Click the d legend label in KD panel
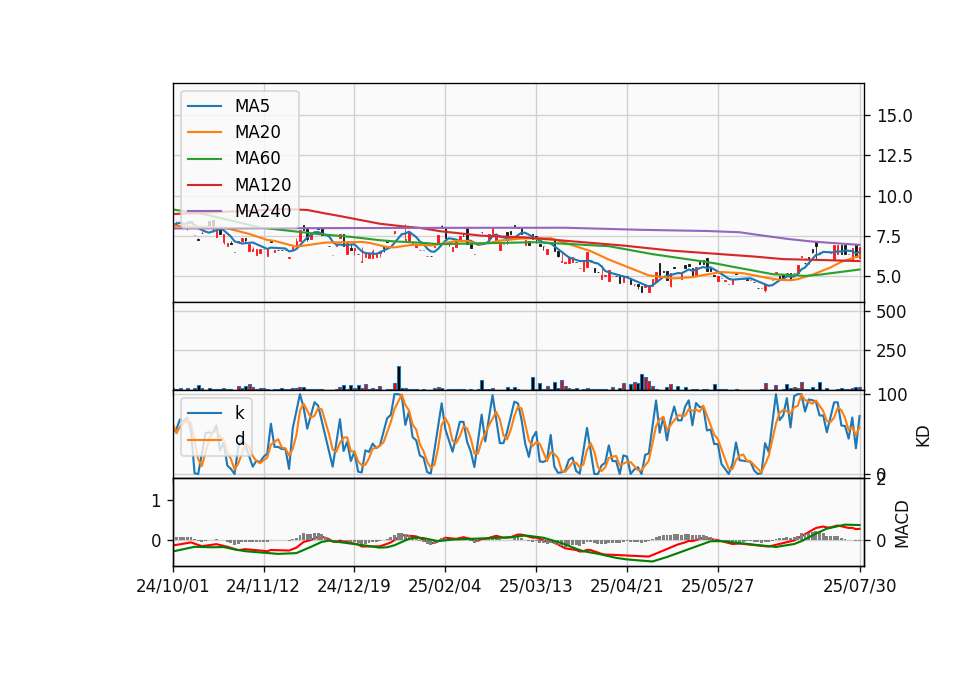 point(240,439)
